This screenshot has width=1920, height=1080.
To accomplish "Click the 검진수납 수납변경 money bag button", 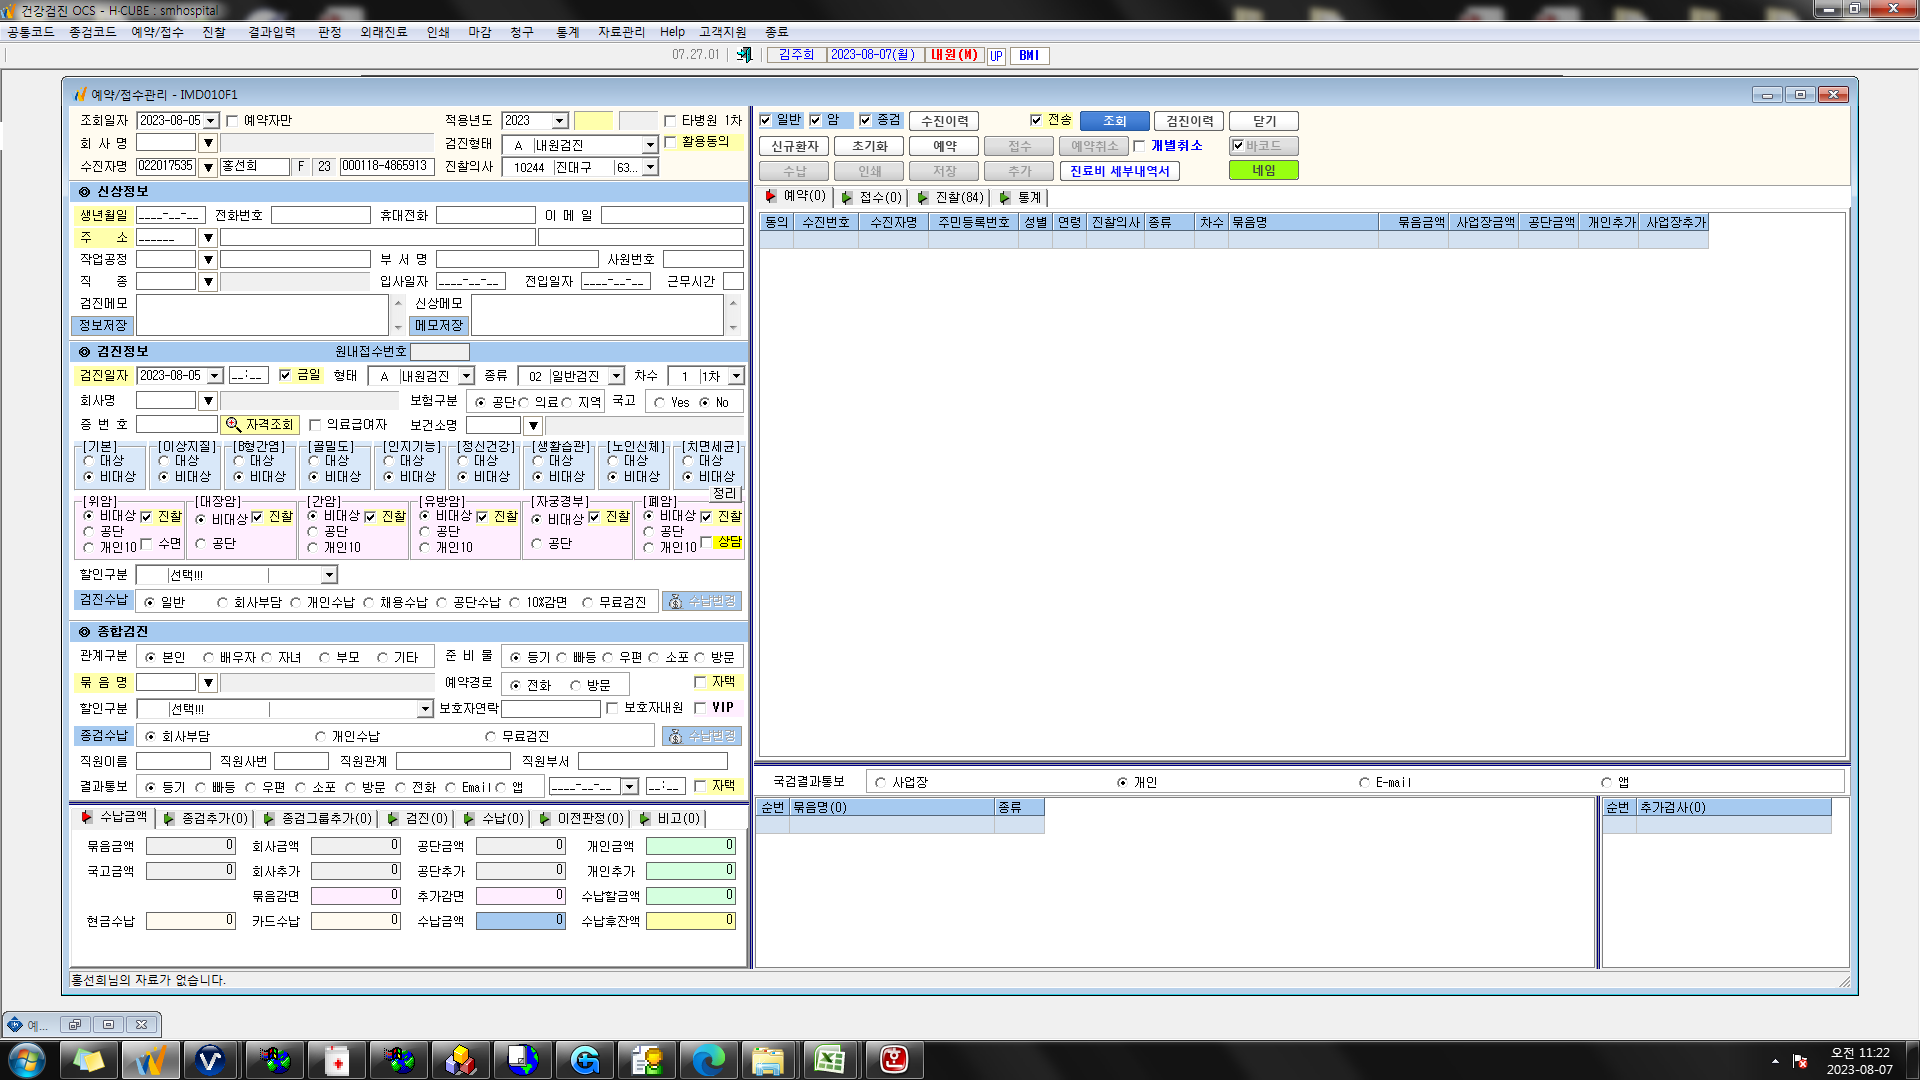I will (702, 601).
